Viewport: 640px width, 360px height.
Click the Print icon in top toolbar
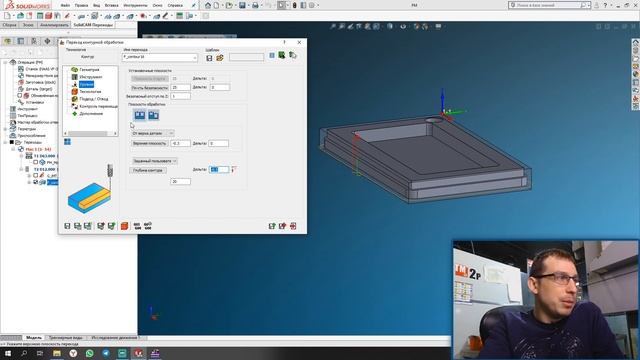(255, 5)
